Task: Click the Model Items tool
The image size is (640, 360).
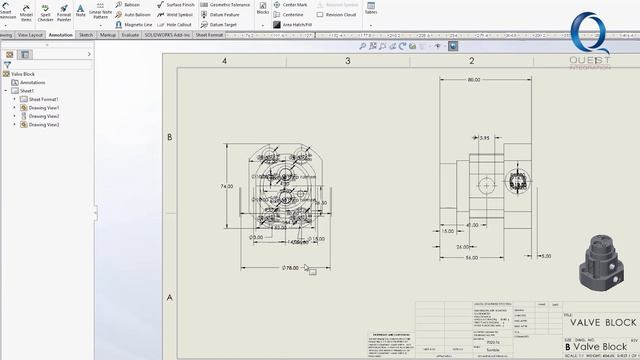Action: tap(26, 13)
